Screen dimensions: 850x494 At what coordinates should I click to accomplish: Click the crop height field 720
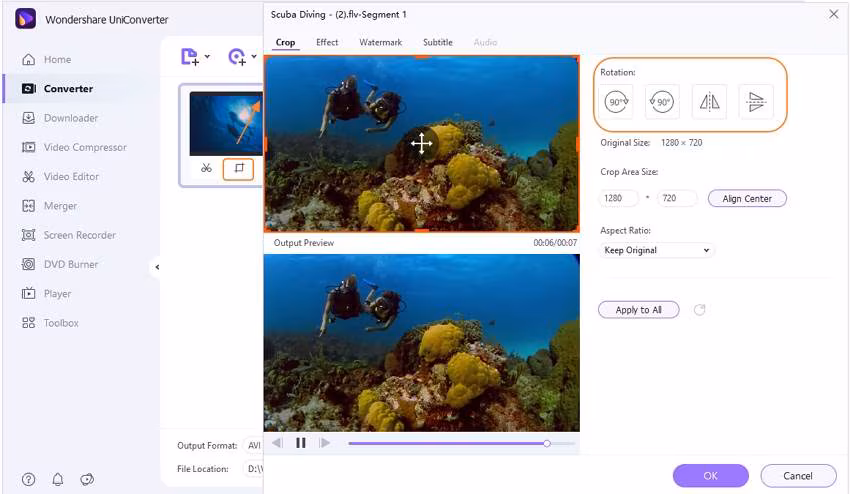[677, 198]
